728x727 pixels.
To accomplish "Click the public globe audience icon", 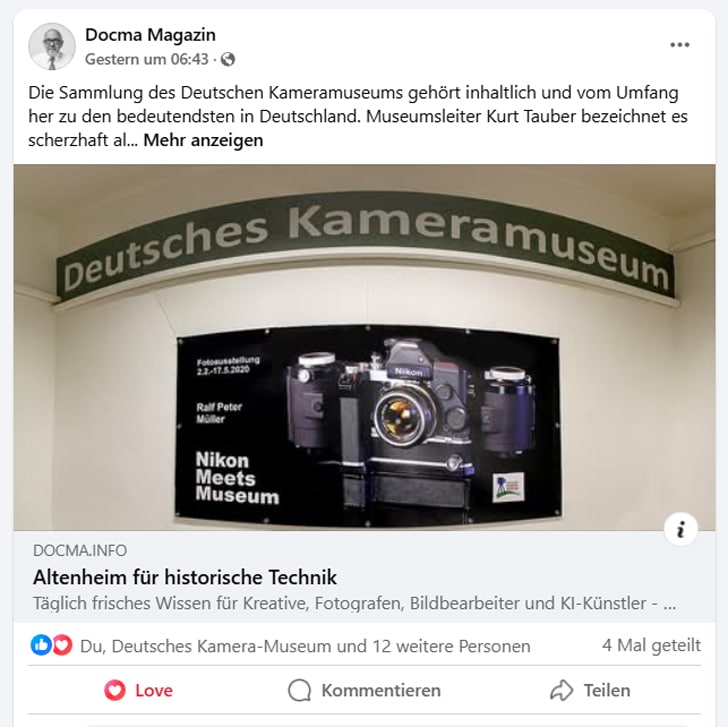I will coord(228,59).
